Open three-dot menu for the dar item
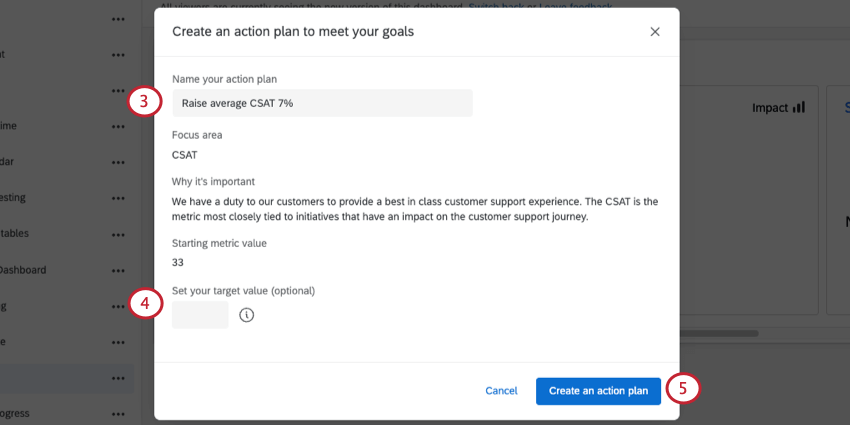Image resolution: width=850 pixels, height=425 pixels. click(x=119, y=162)
